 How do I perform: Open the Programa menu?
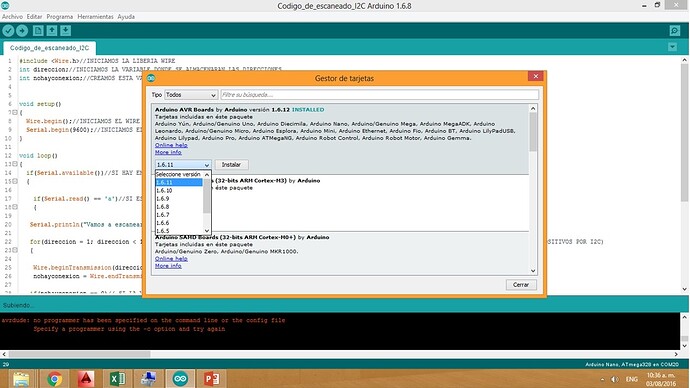coord(59,17)
